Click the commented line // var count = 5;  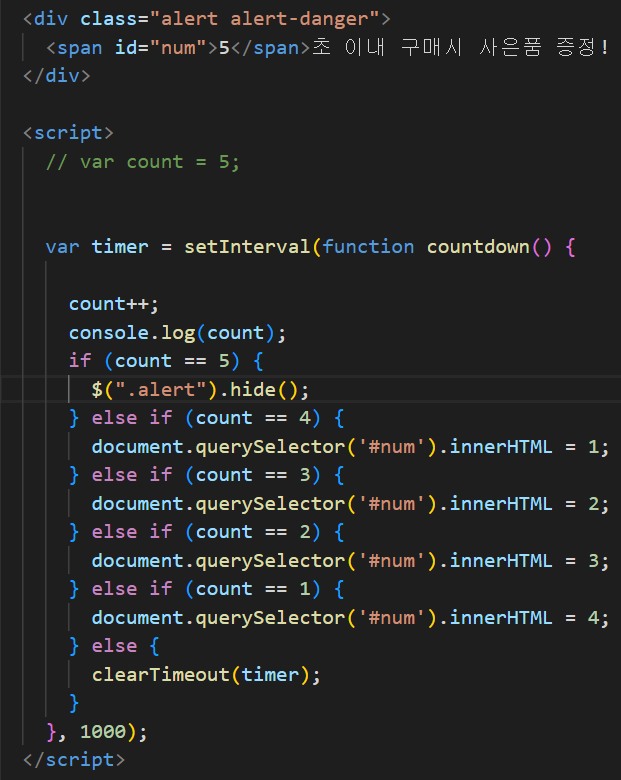tap(143, 162)
